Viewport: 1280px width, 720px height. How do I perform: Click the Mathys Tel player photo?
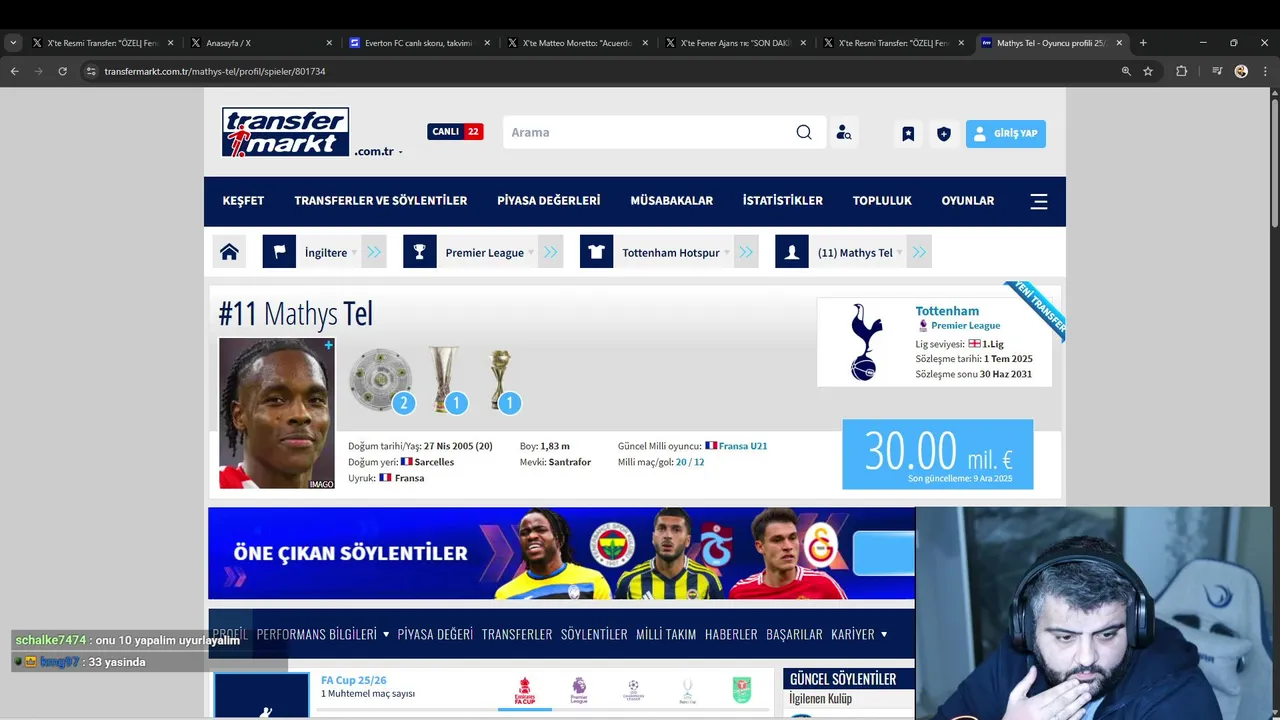(277, 413)
